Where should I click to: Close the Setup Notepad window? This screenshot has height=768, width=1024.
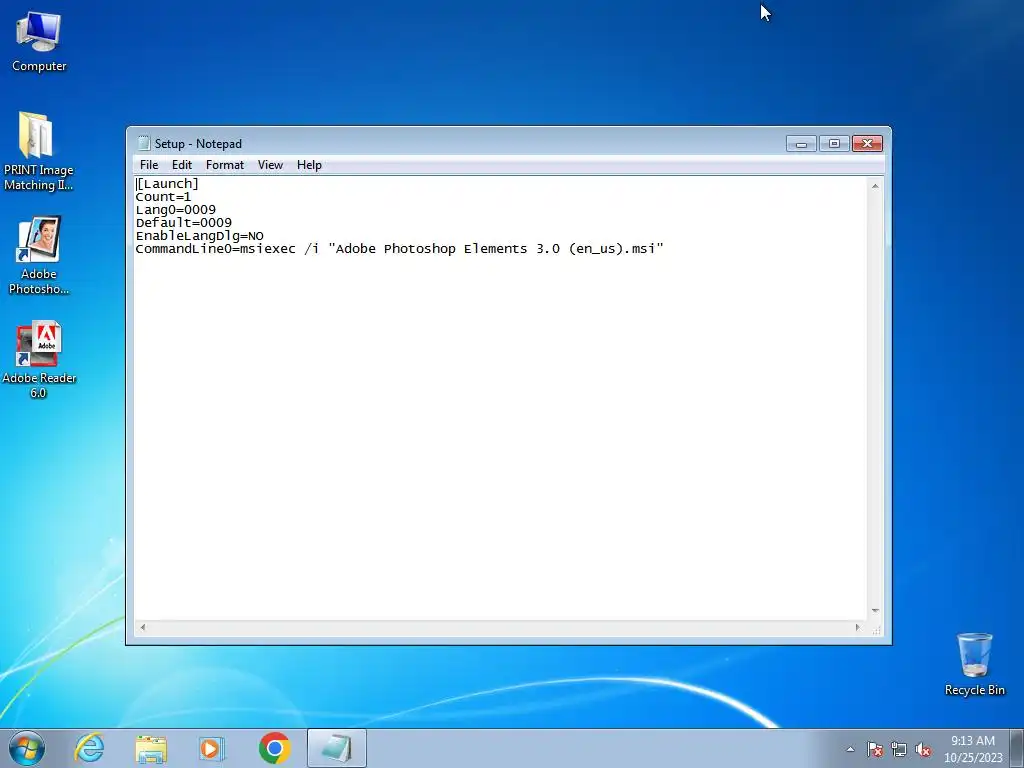(867, 144)
